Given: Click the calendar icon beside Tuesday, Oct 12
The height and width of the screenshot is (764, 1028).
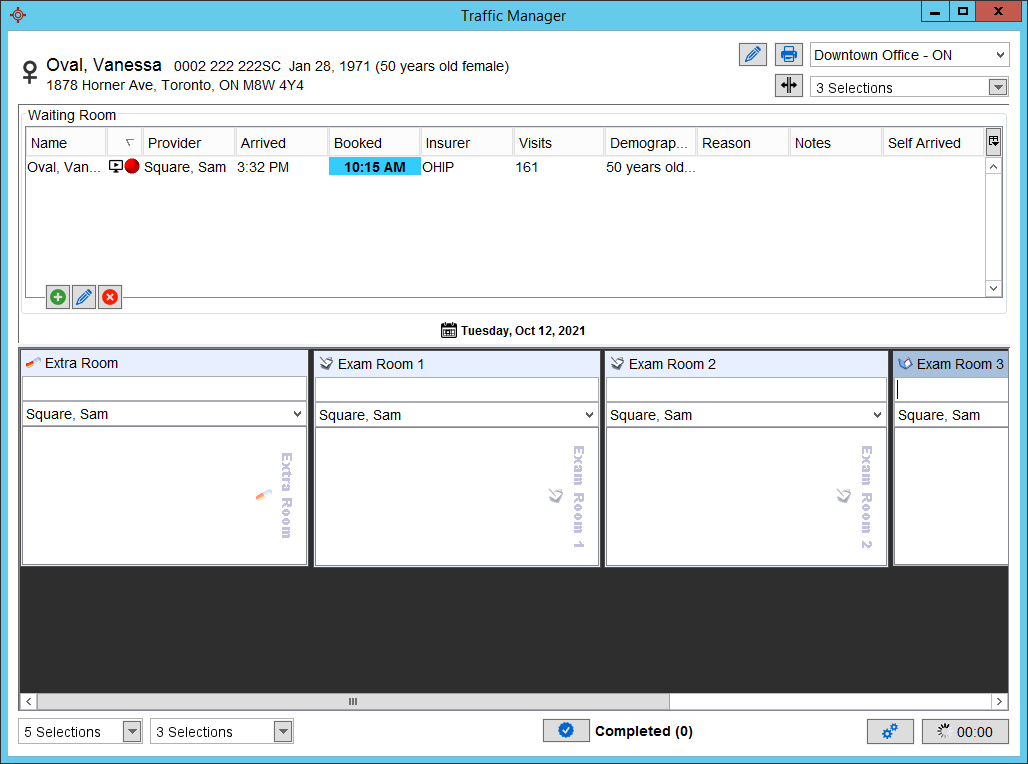Looking at the screenshot, I should (449, 330).
